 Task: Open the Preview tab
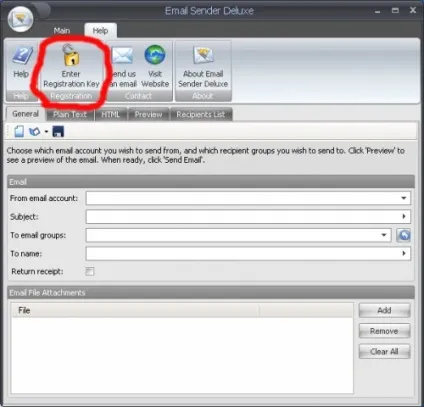(x=148, y=114)
